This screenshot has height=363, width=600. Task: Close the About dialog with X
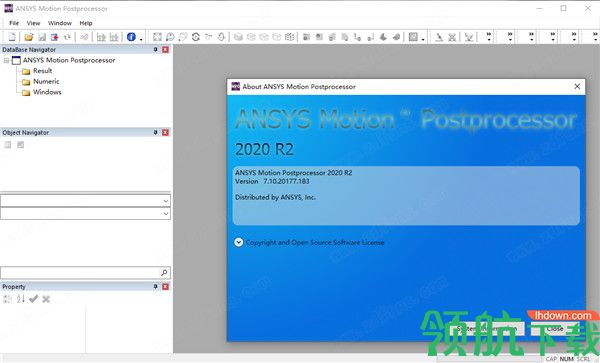tap(577, 86)
